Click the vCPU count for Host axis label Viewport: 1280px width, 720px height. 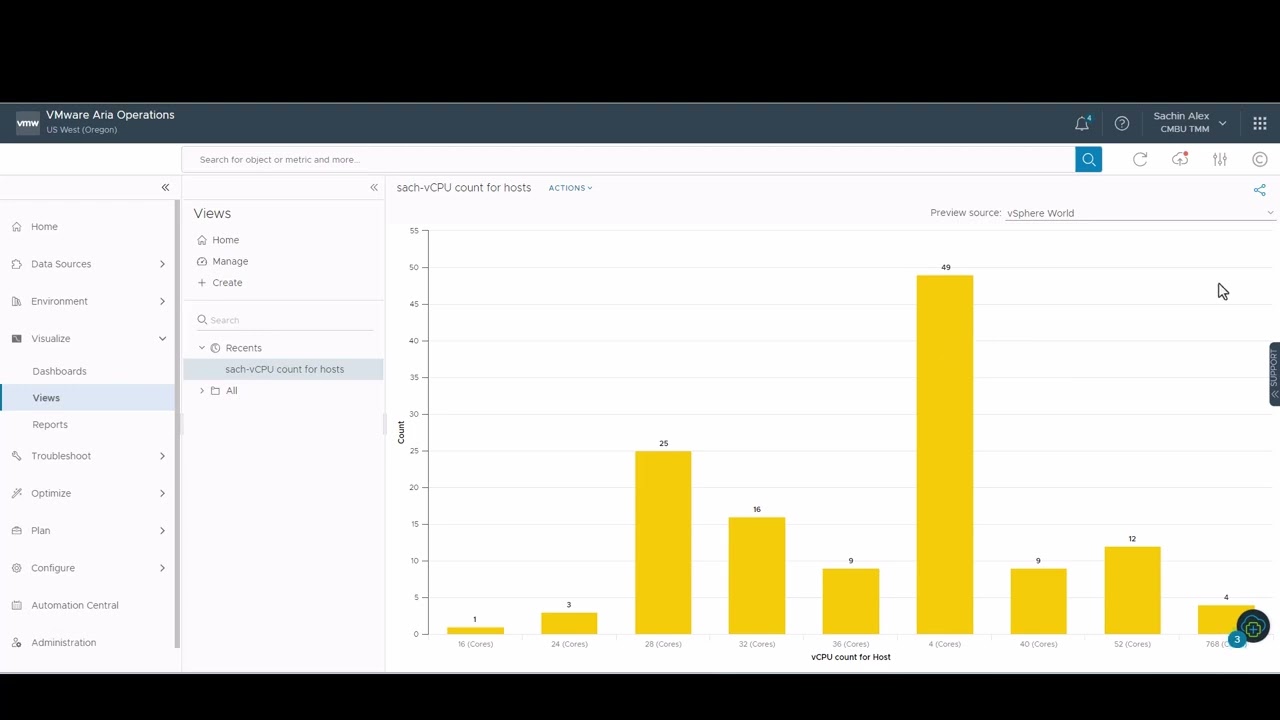click(x=851, y=657)
